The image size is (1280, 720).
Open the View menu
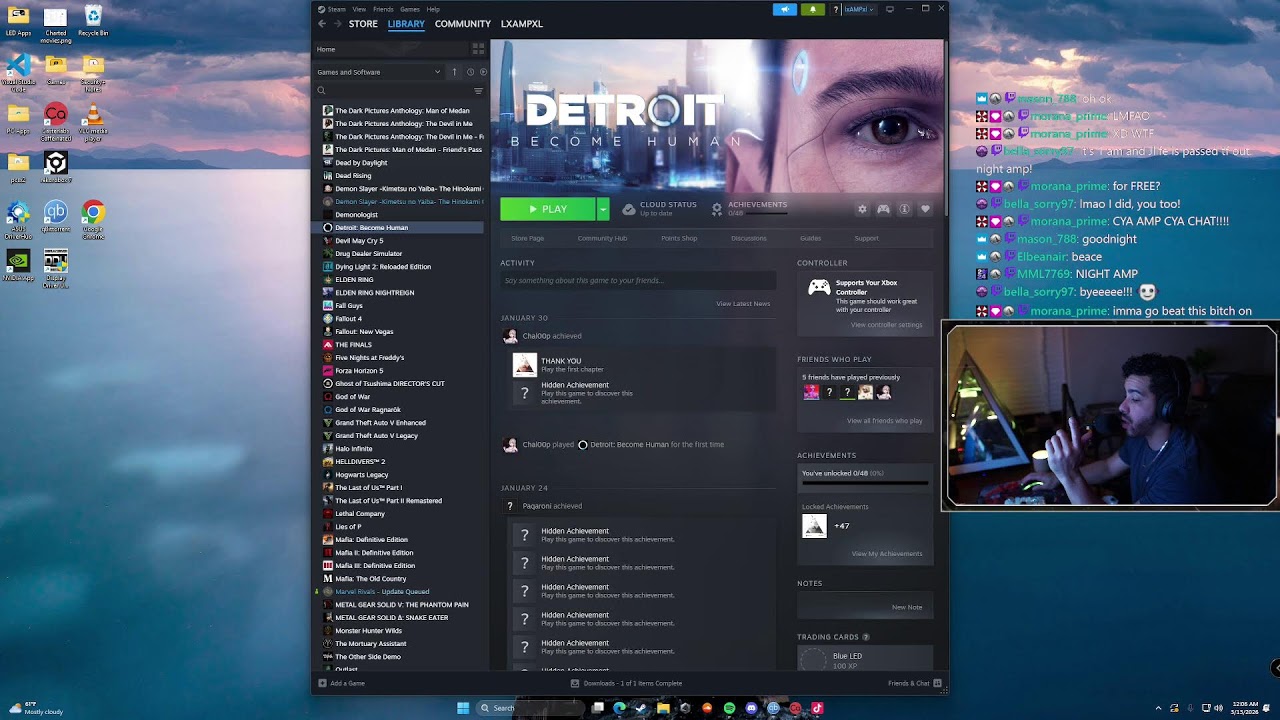point(359,9)
